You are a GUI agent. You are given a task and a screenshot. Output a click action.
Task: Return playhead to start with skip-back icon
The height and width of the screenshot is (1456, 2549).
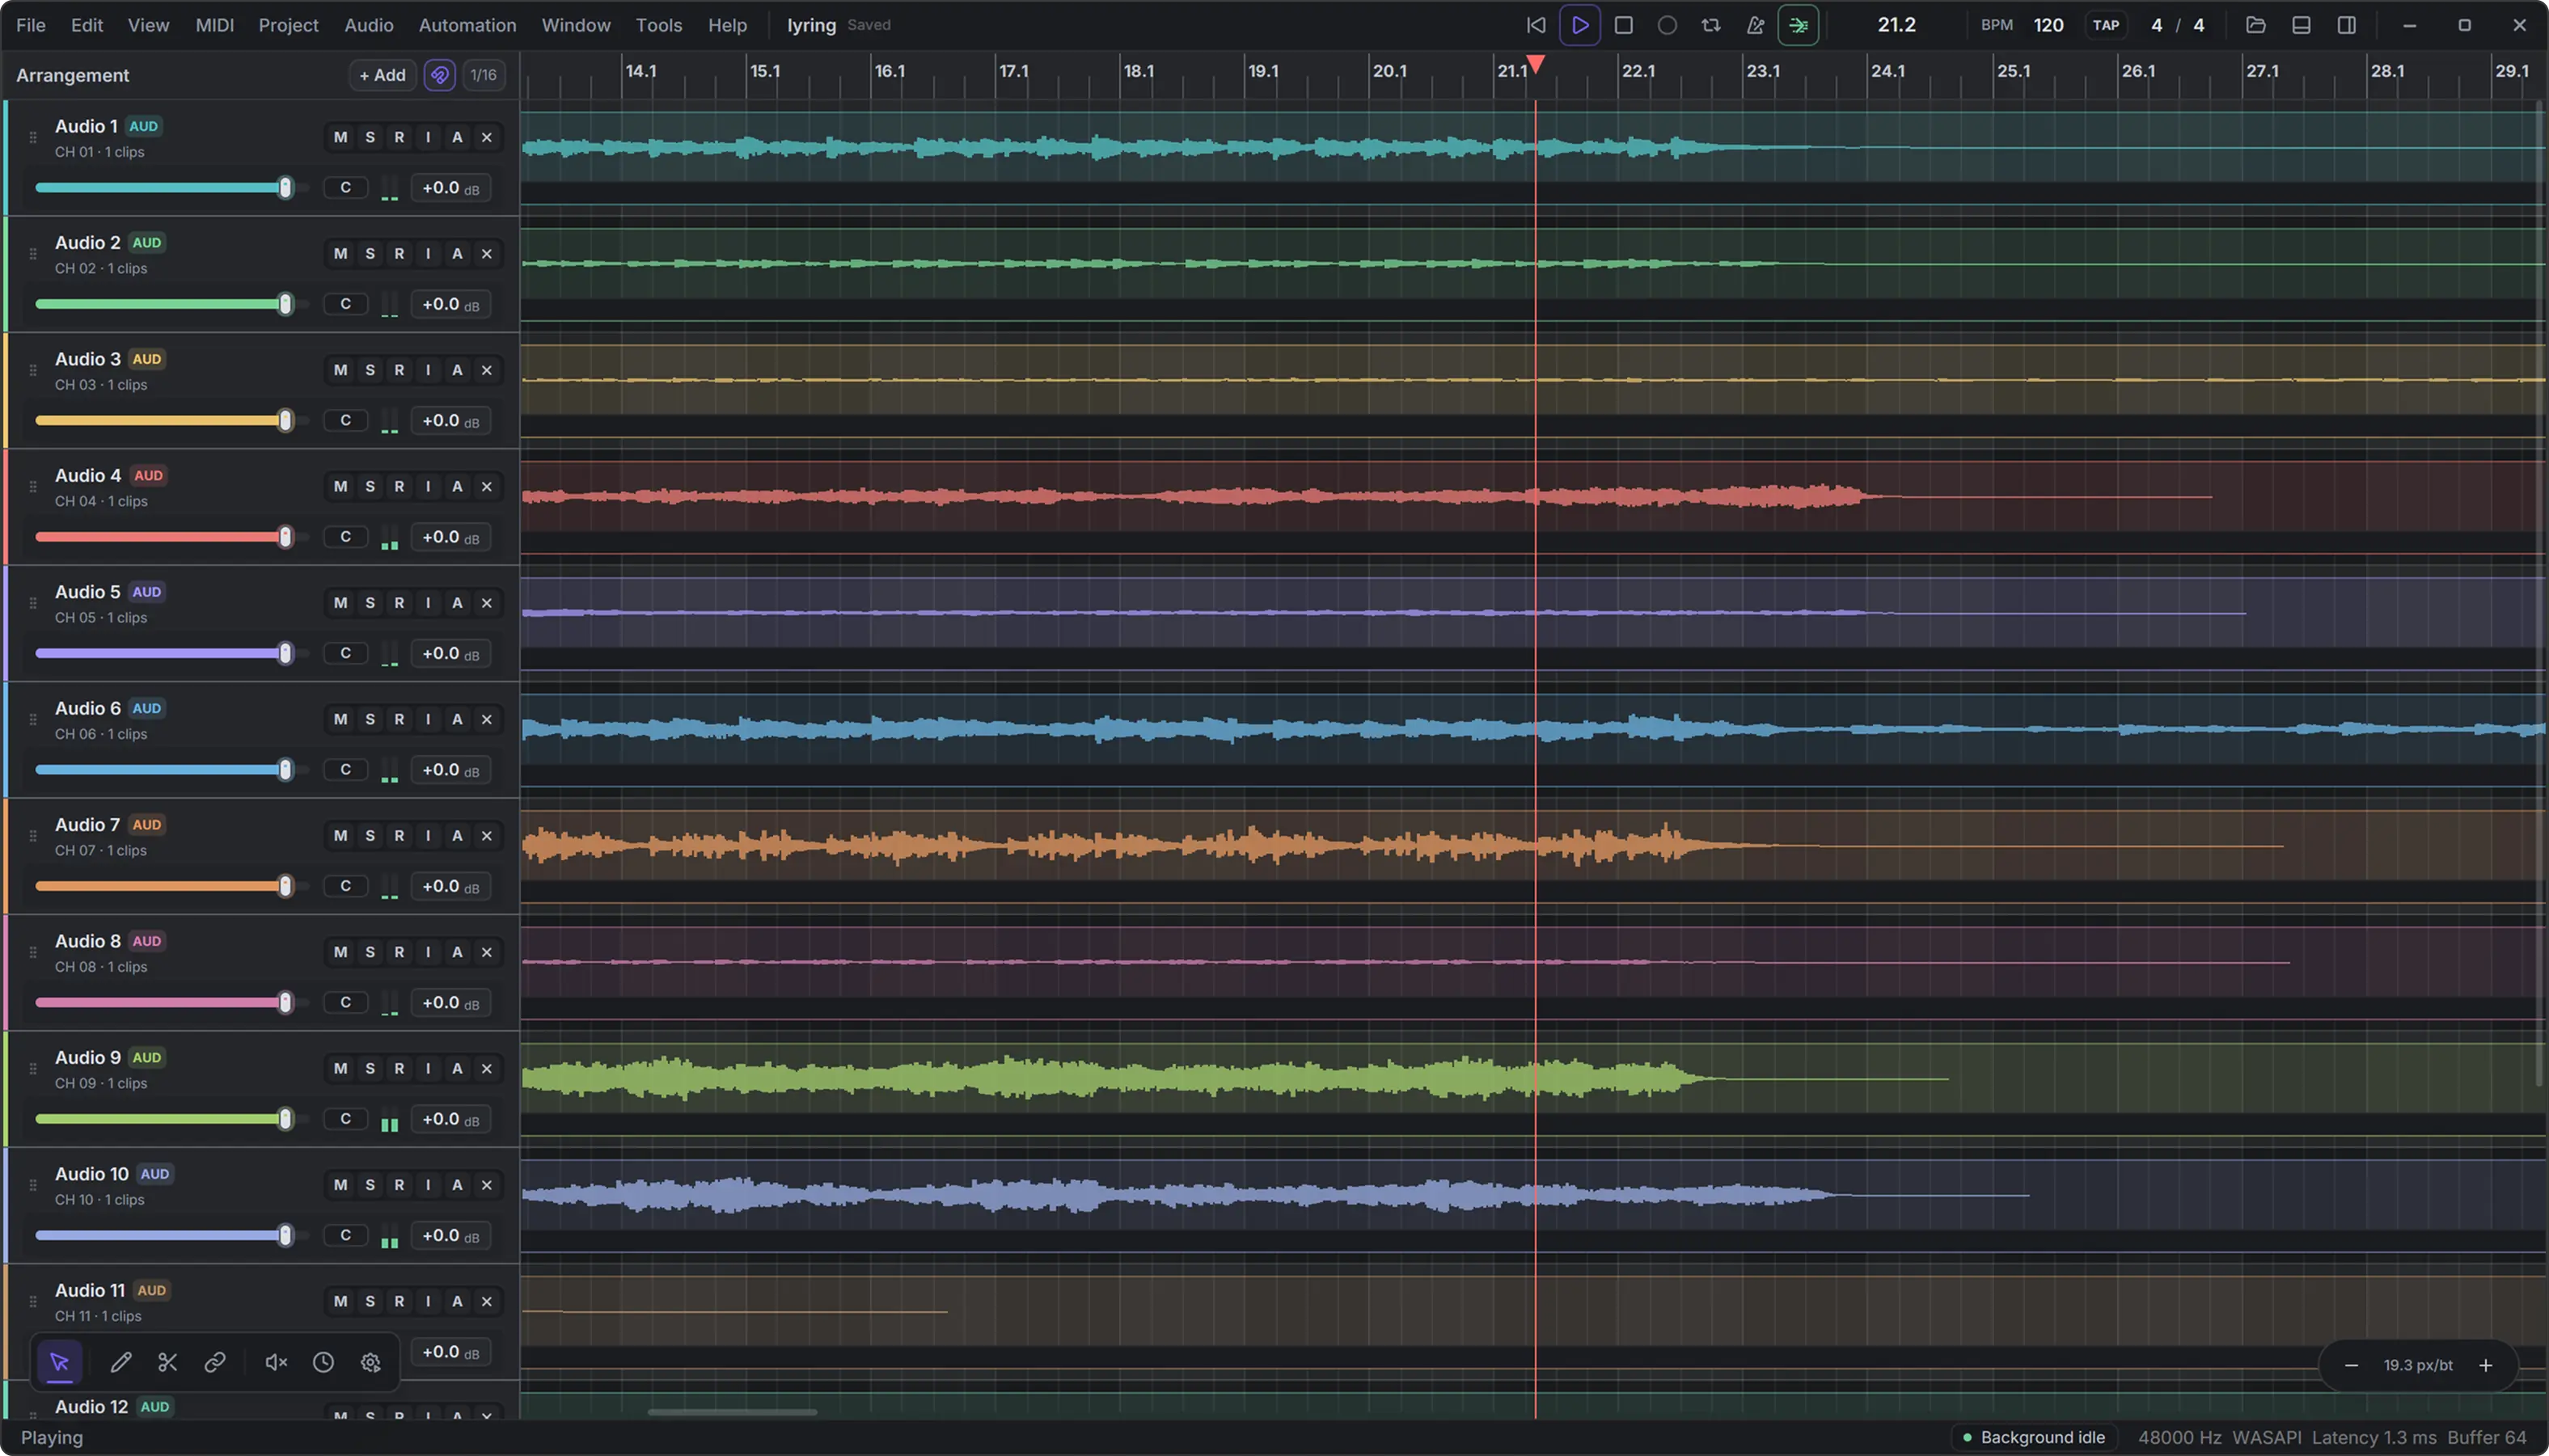point(1536,25)
